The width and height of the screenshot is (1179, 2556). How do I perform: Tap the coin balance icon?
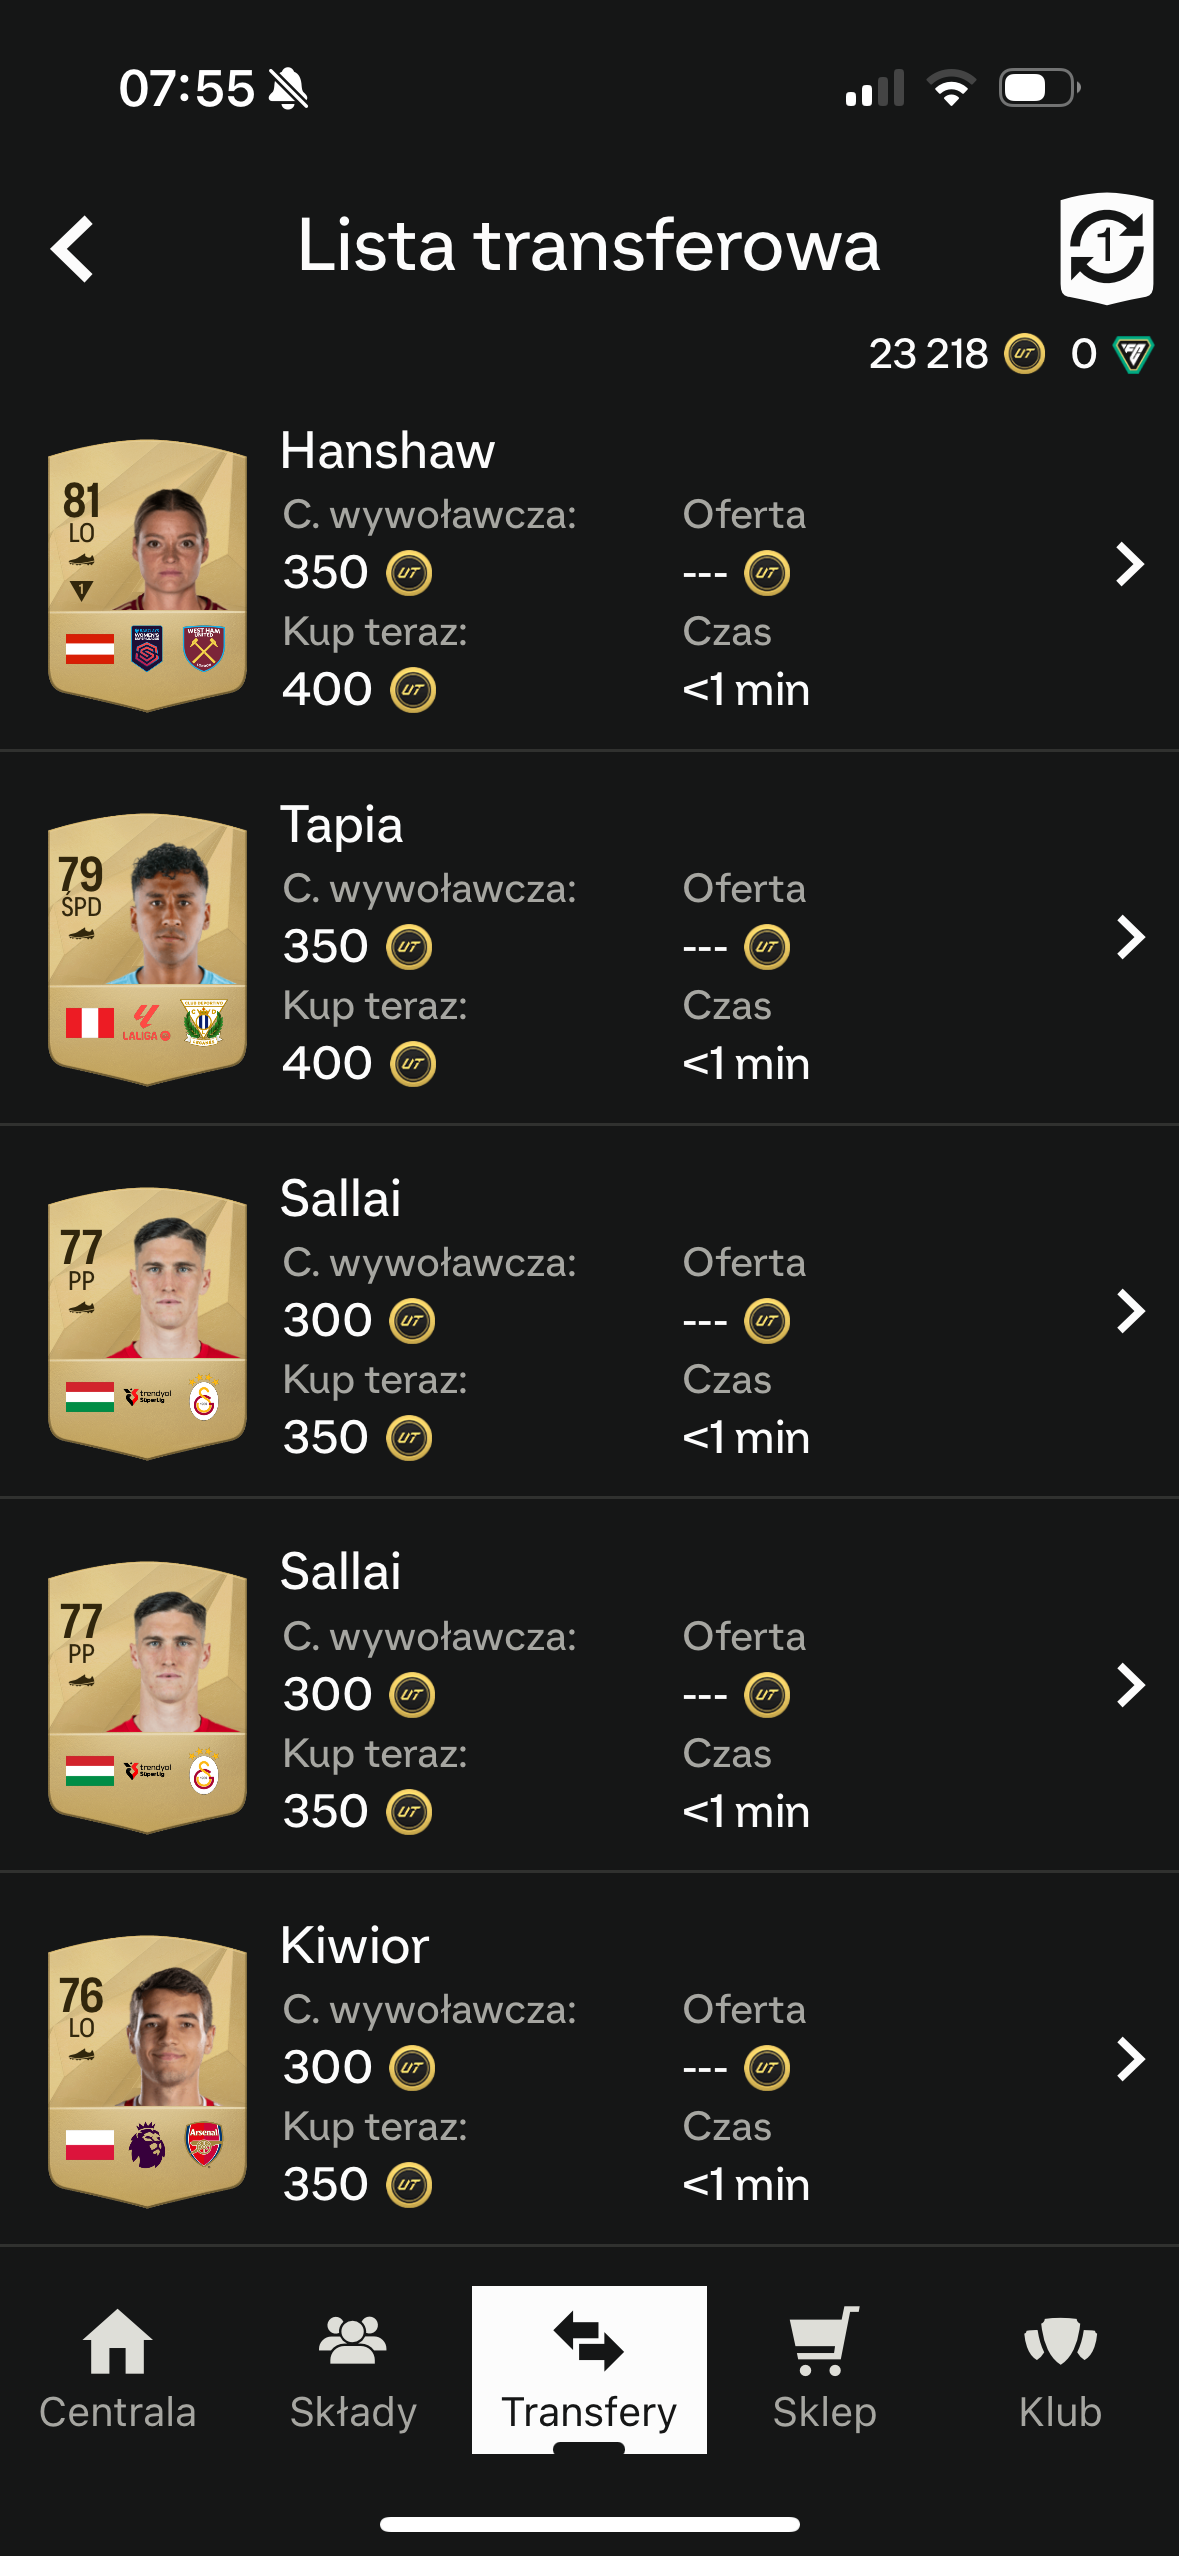tap(1024, 354)
